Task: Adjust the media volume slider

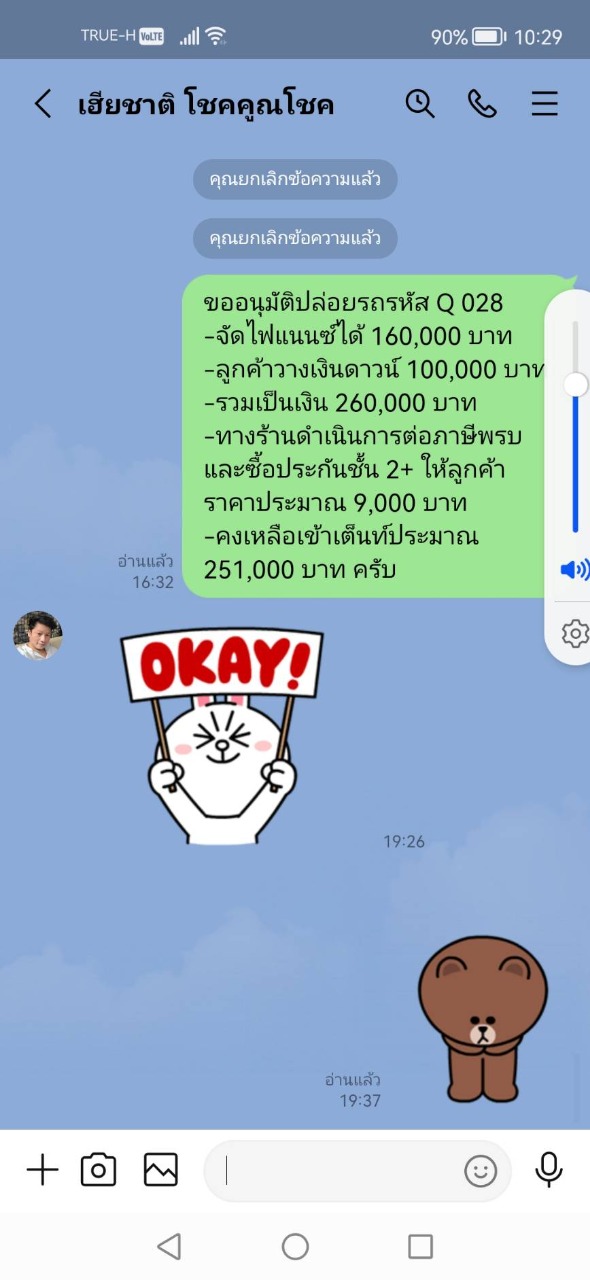Action: (x=575, y=427)
